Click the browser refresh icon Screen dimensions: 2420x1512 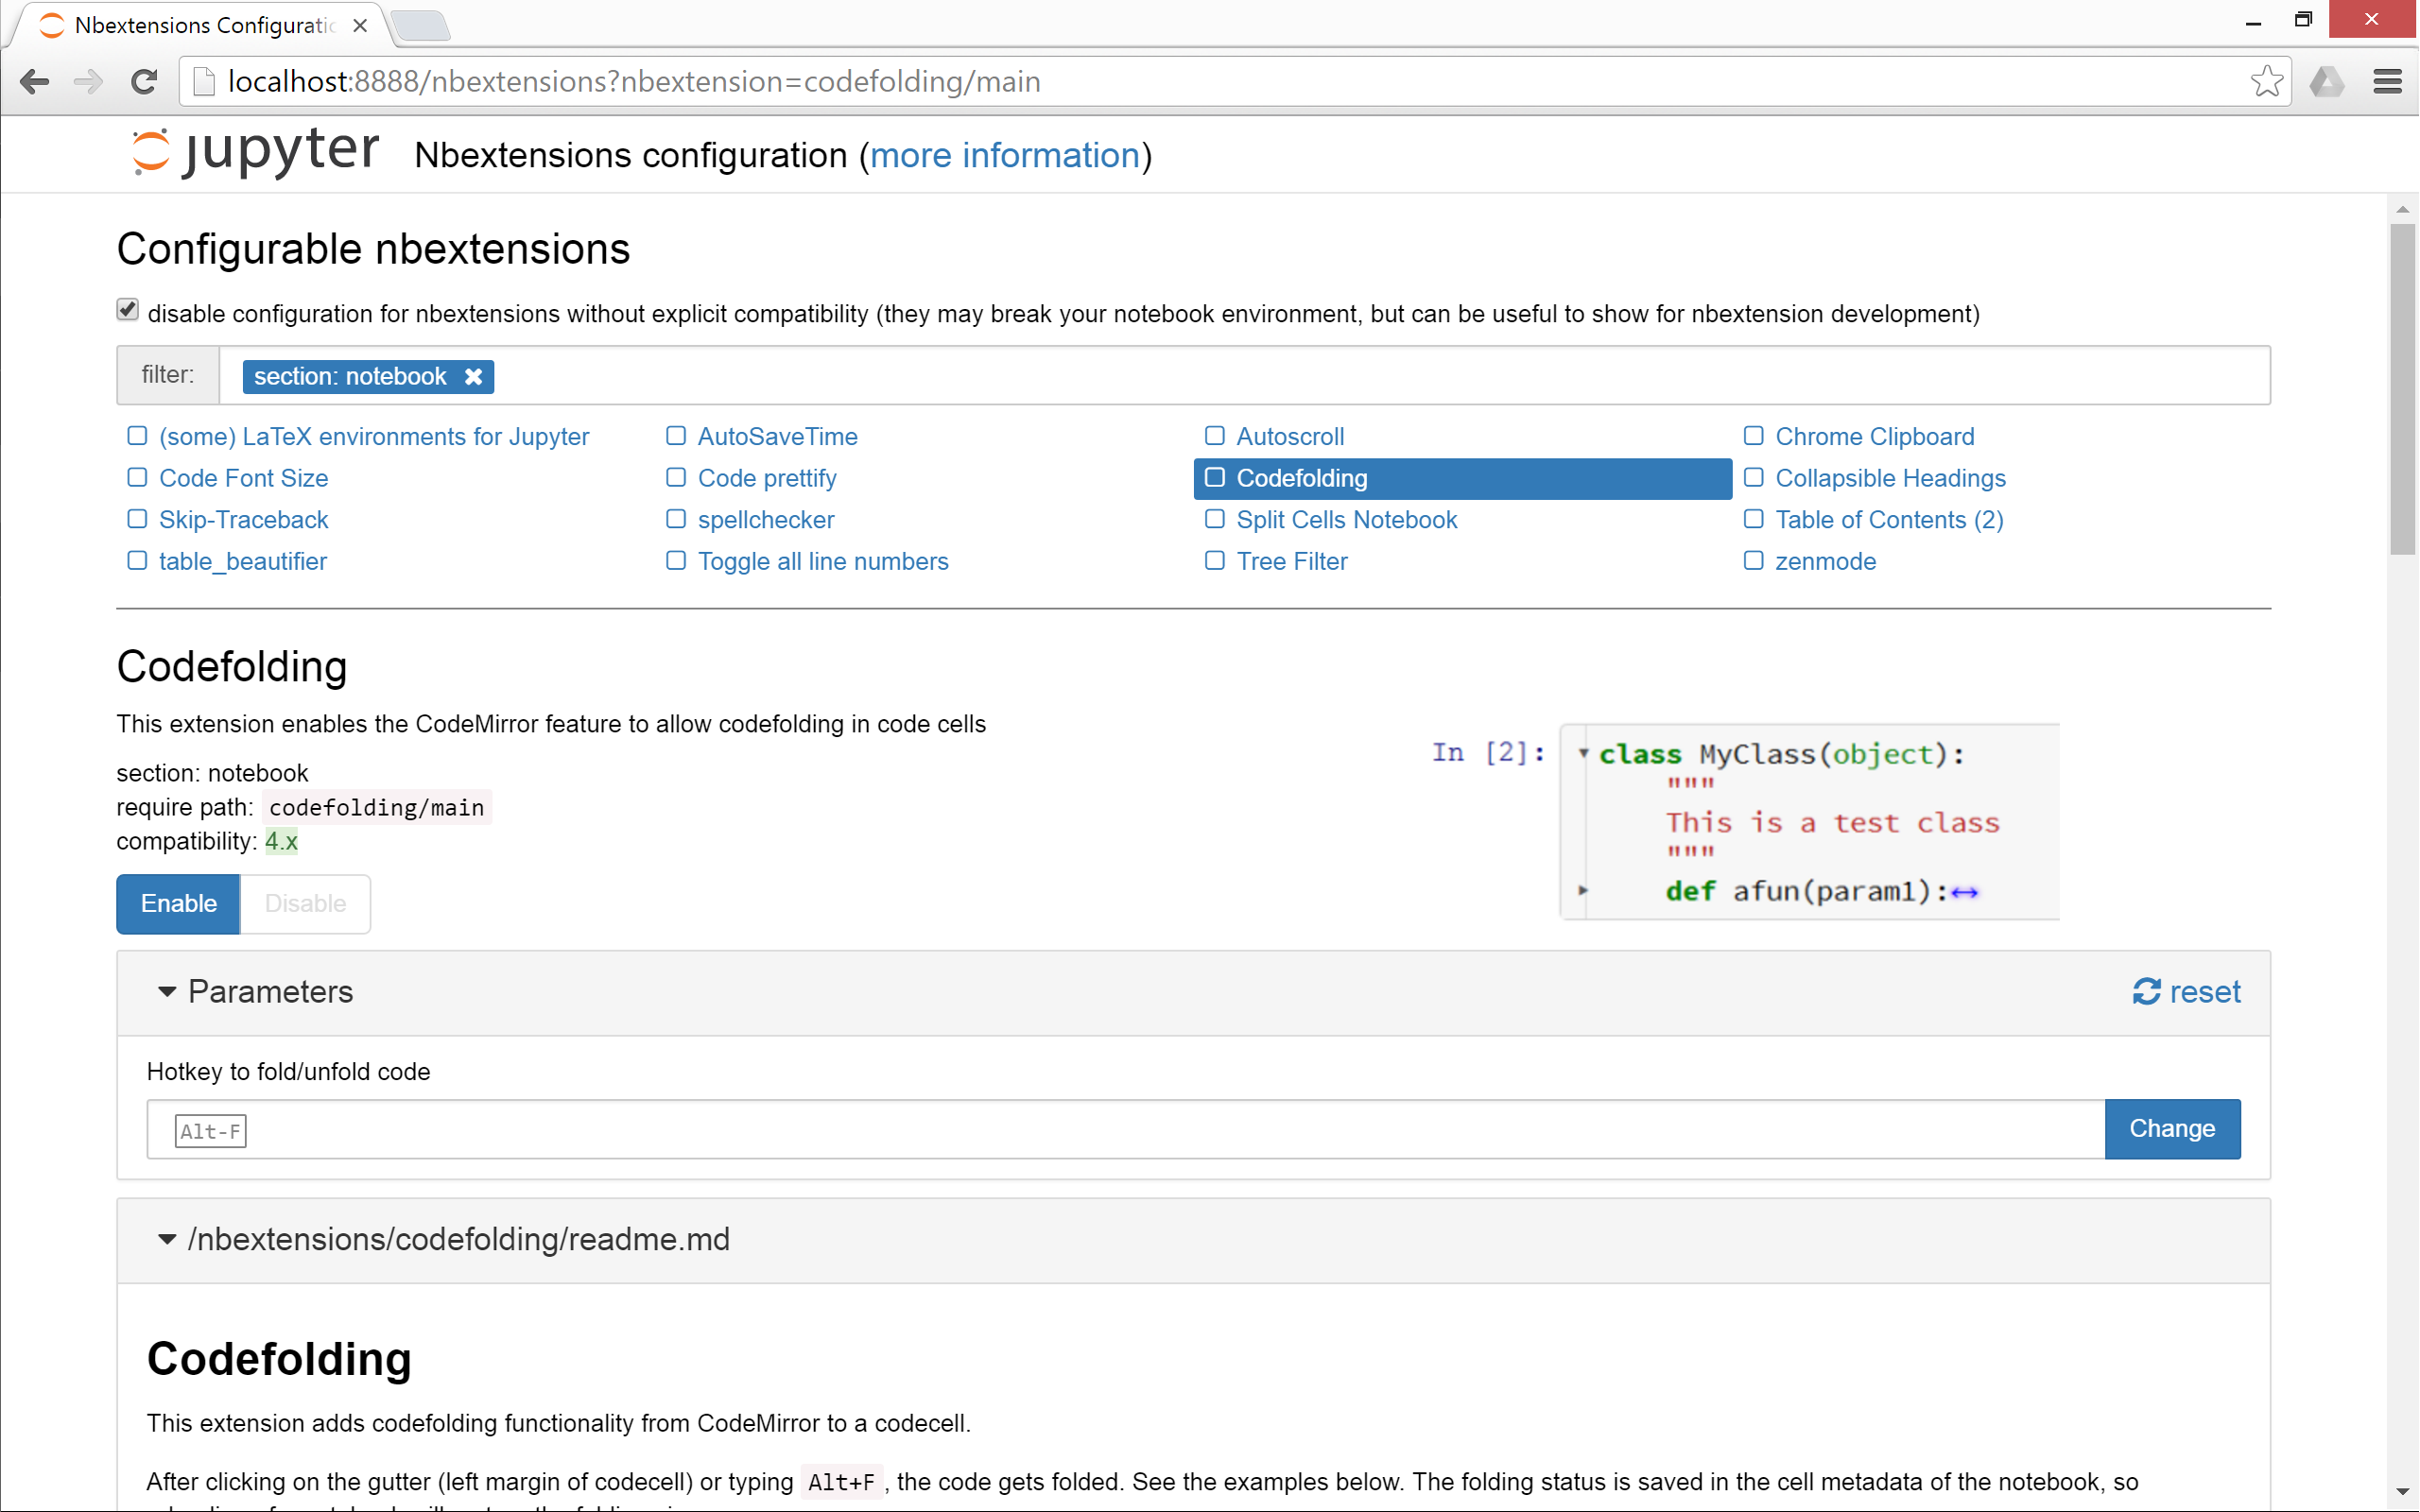147,82
